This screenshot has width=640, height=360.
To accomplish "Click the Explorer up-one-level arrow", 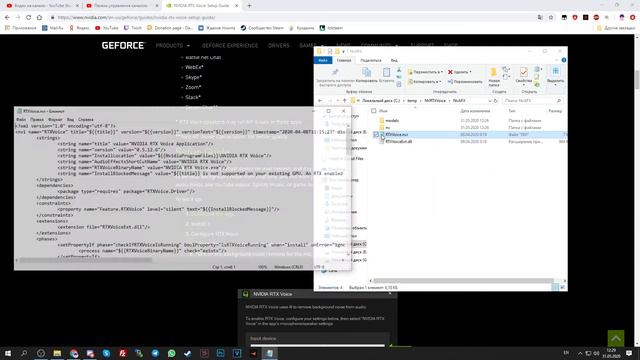I will coord(344,100).
